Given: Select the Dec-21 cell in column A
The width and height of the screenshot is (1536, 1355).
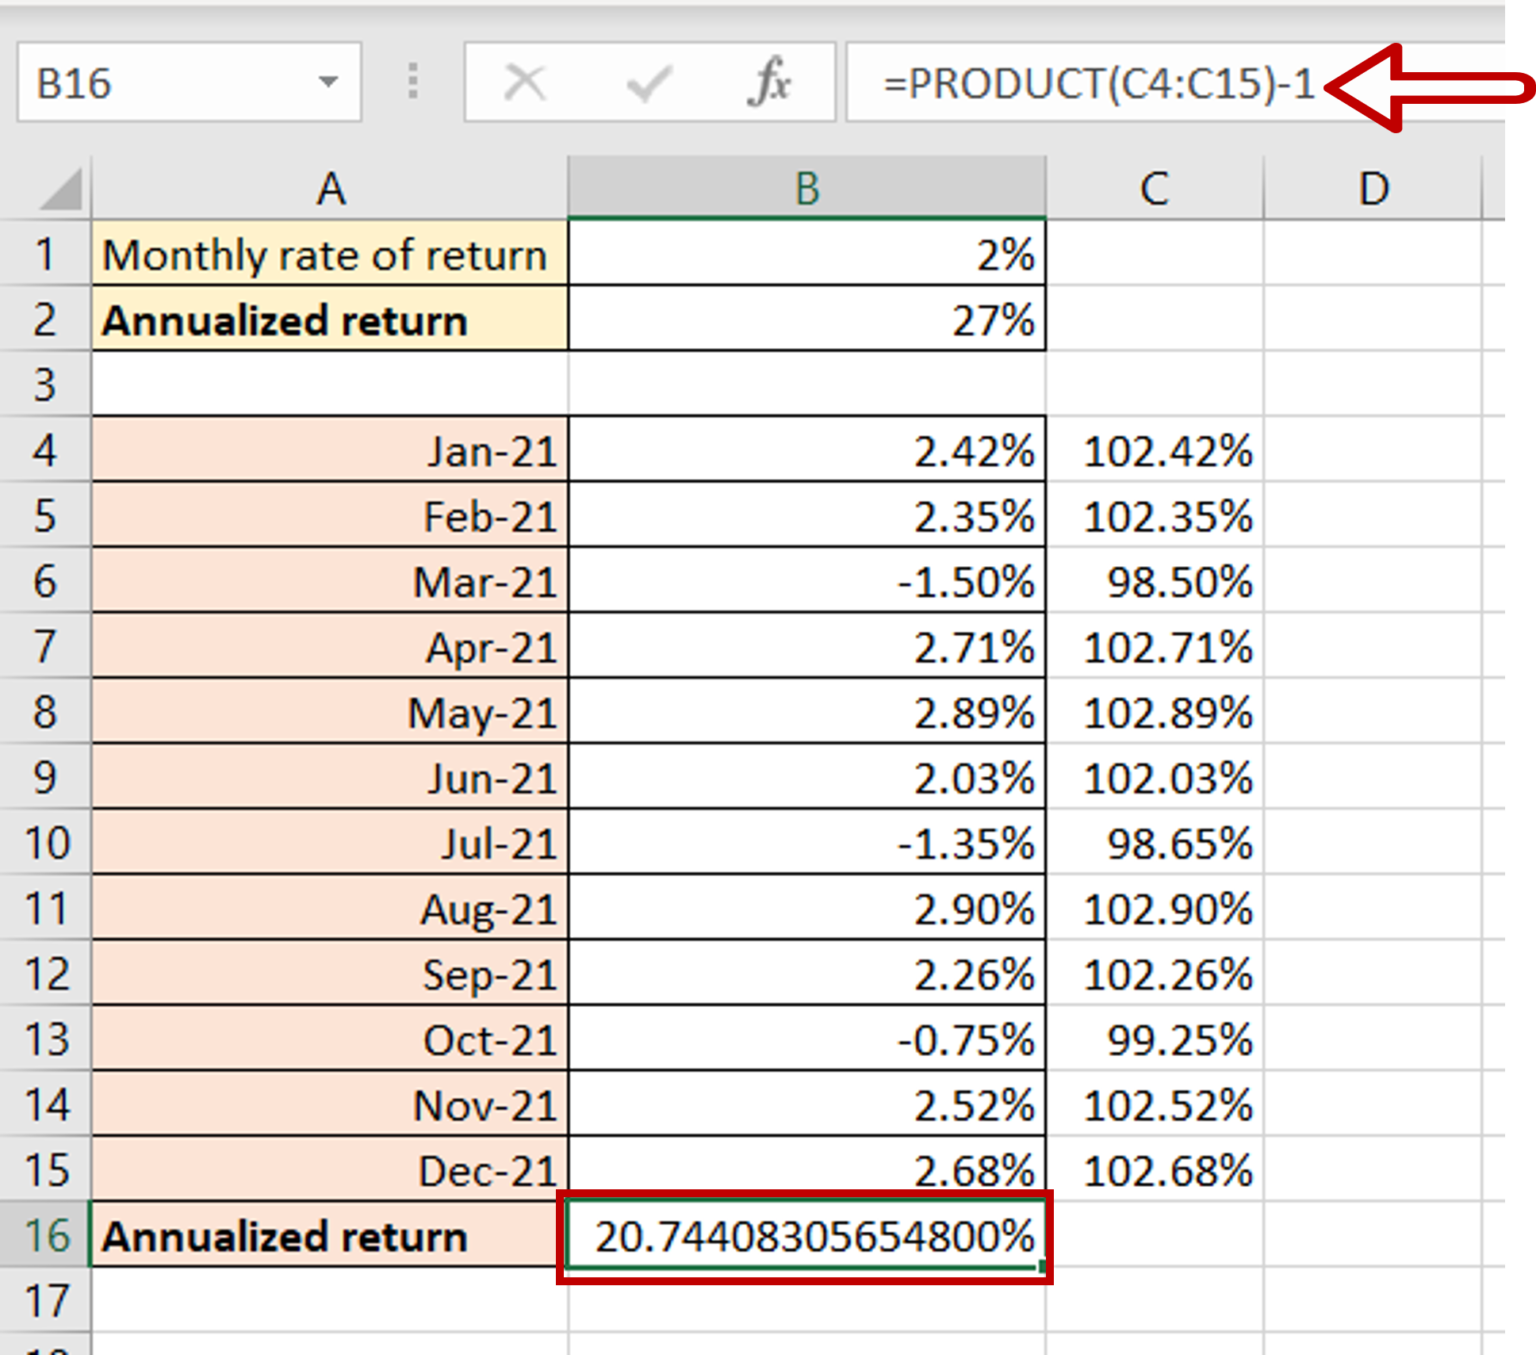Looking at the screenshot, I should coord(330,1172).
